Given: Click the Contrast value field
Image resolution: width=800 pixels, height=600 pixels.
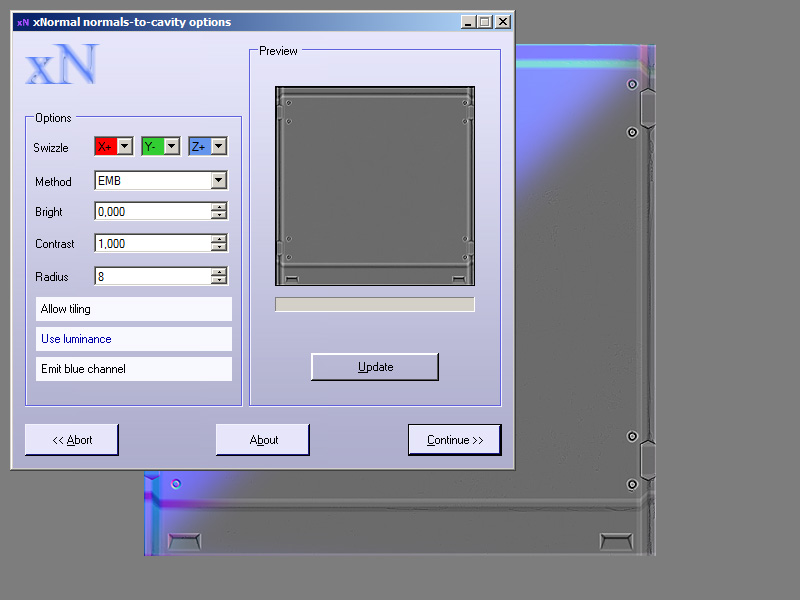Looking at the screenshot, I should tap(153, 243).
